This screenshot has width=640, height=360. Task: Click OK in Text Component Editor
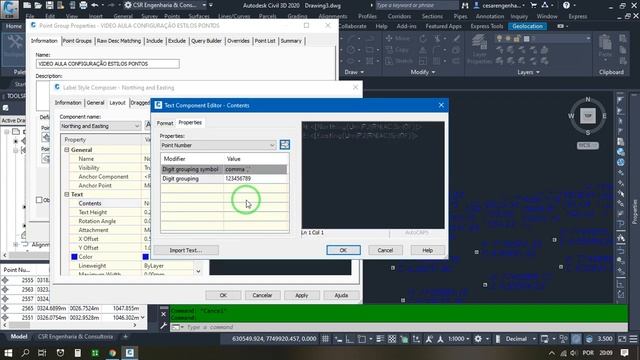[x=343, y=250]
